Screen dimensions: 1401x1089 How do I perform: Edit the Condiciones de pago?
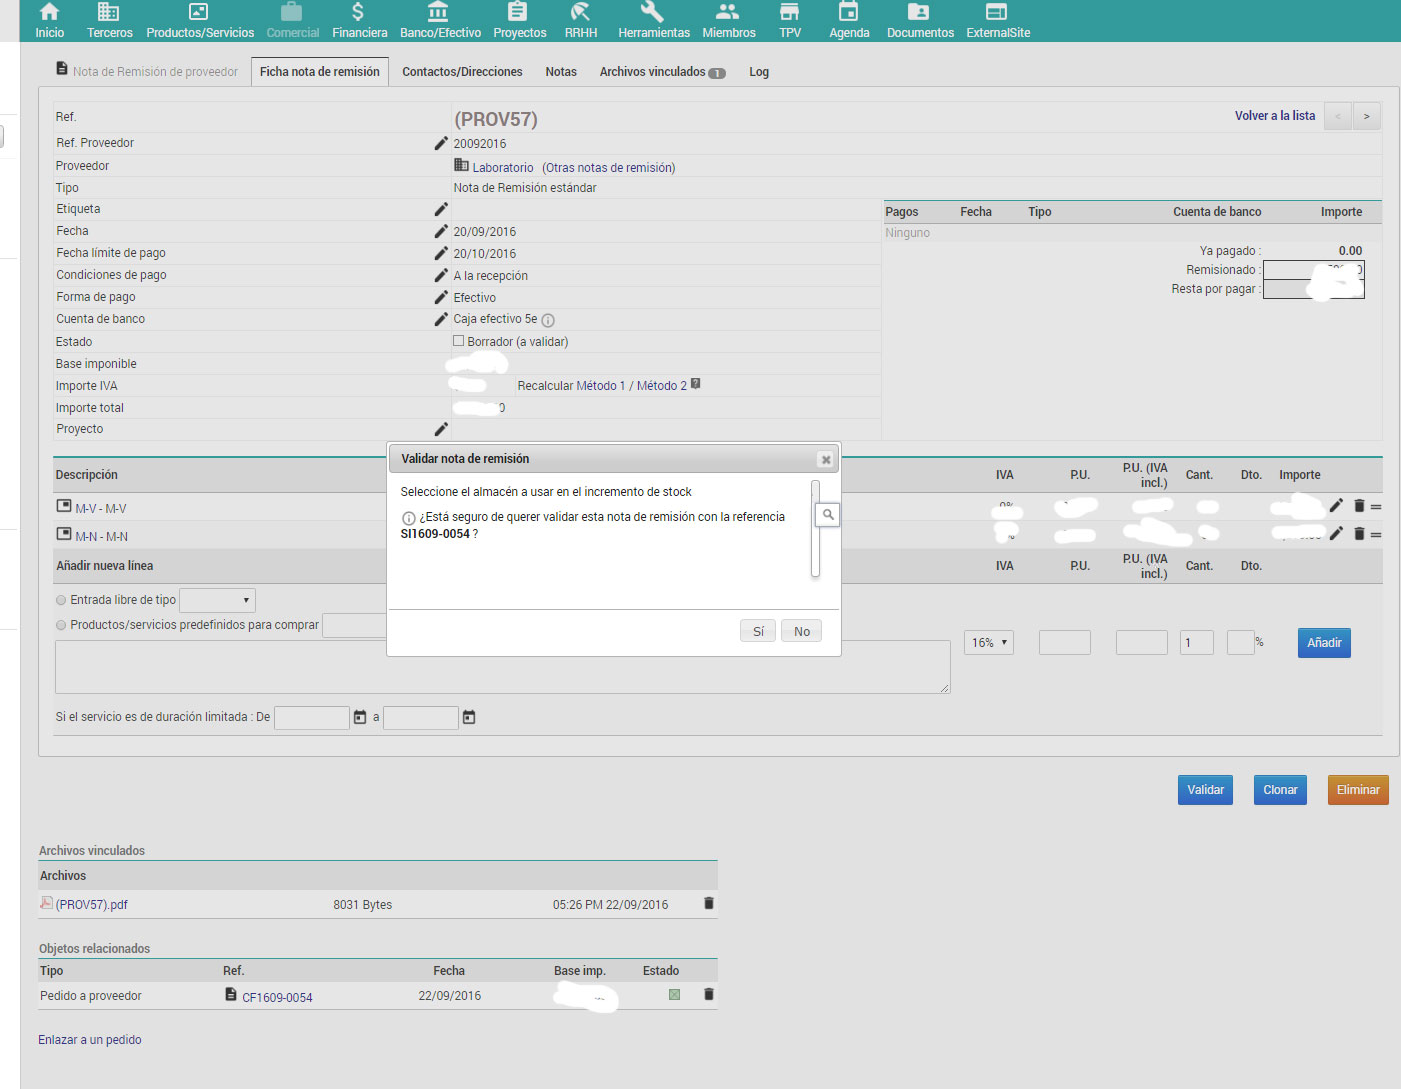click(x=441, y=275)
